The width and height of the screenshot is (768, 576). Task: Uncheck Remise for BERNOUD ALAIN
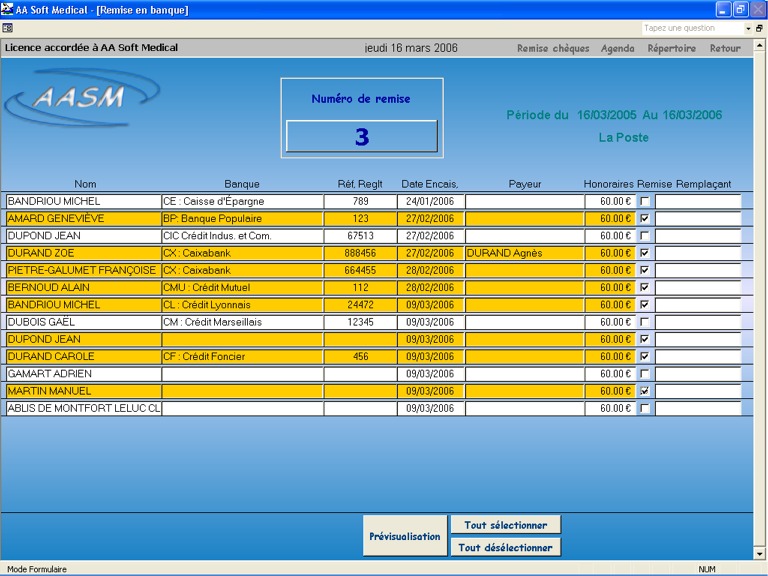[x=645, y=287]
